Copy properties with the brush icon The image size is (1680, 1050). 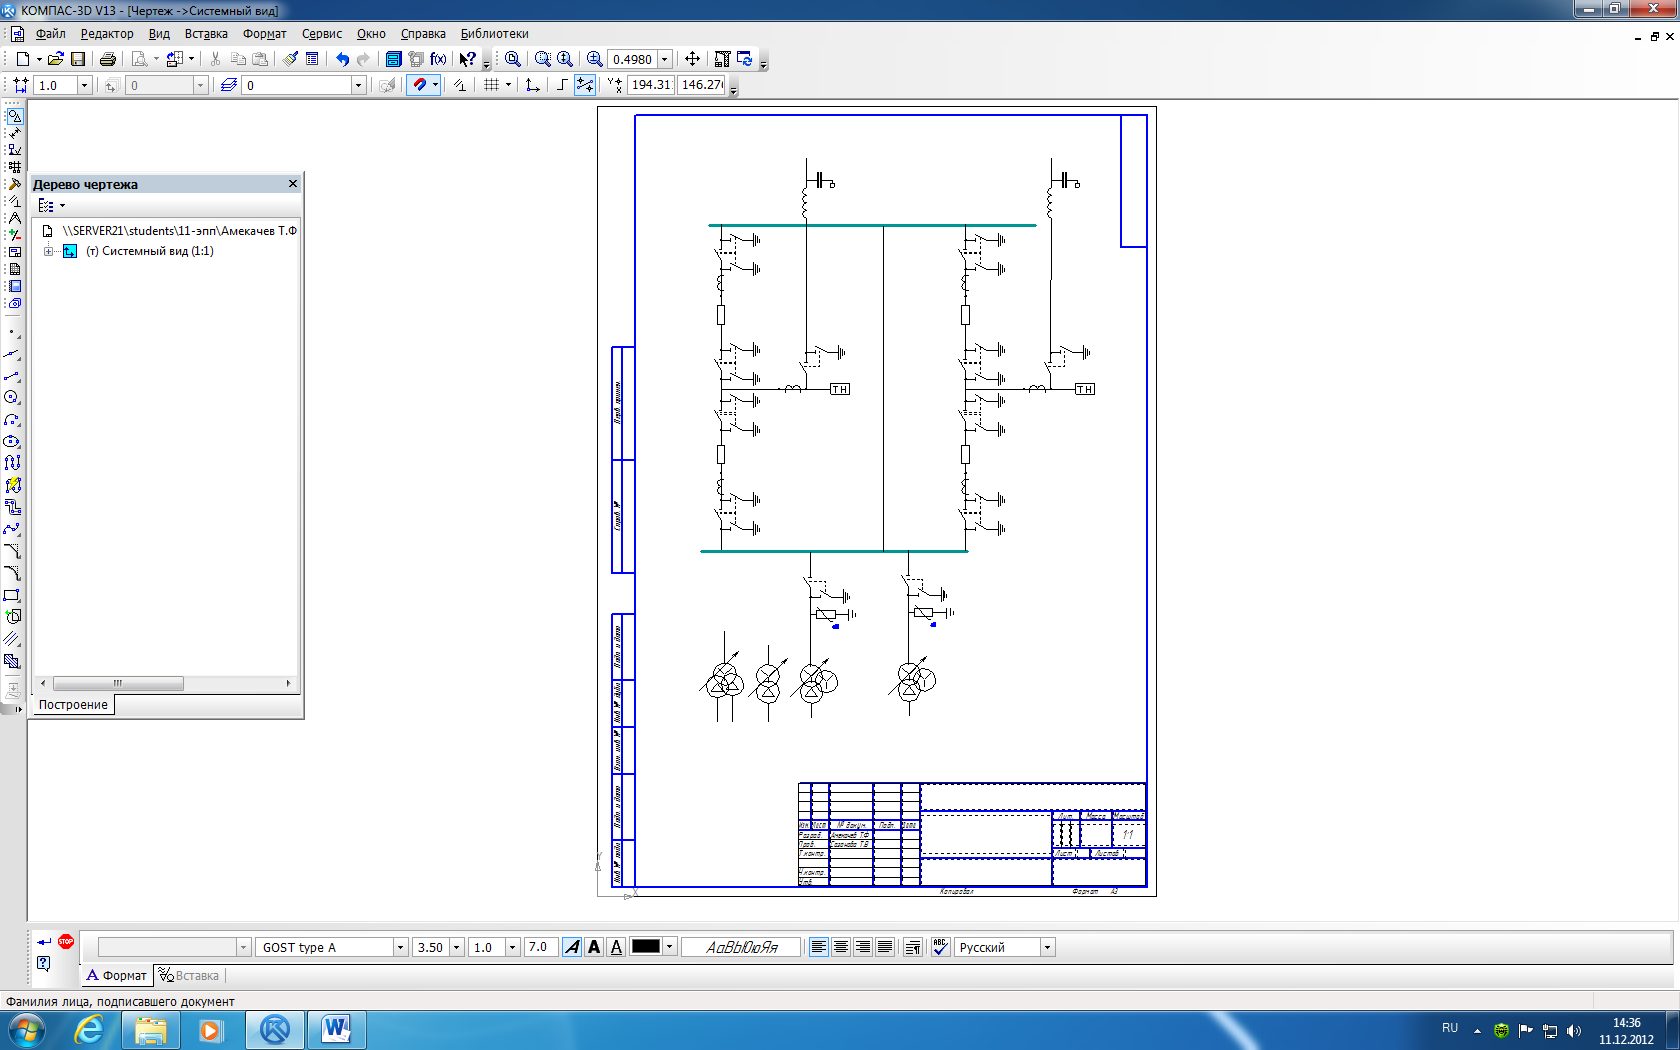(290, 59)
